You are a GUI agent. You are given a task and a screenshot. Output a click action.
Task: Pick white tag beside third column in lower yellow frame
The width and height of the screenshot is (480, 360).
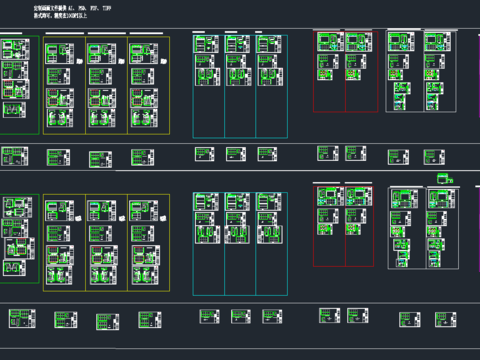click(x=163, y=218)
